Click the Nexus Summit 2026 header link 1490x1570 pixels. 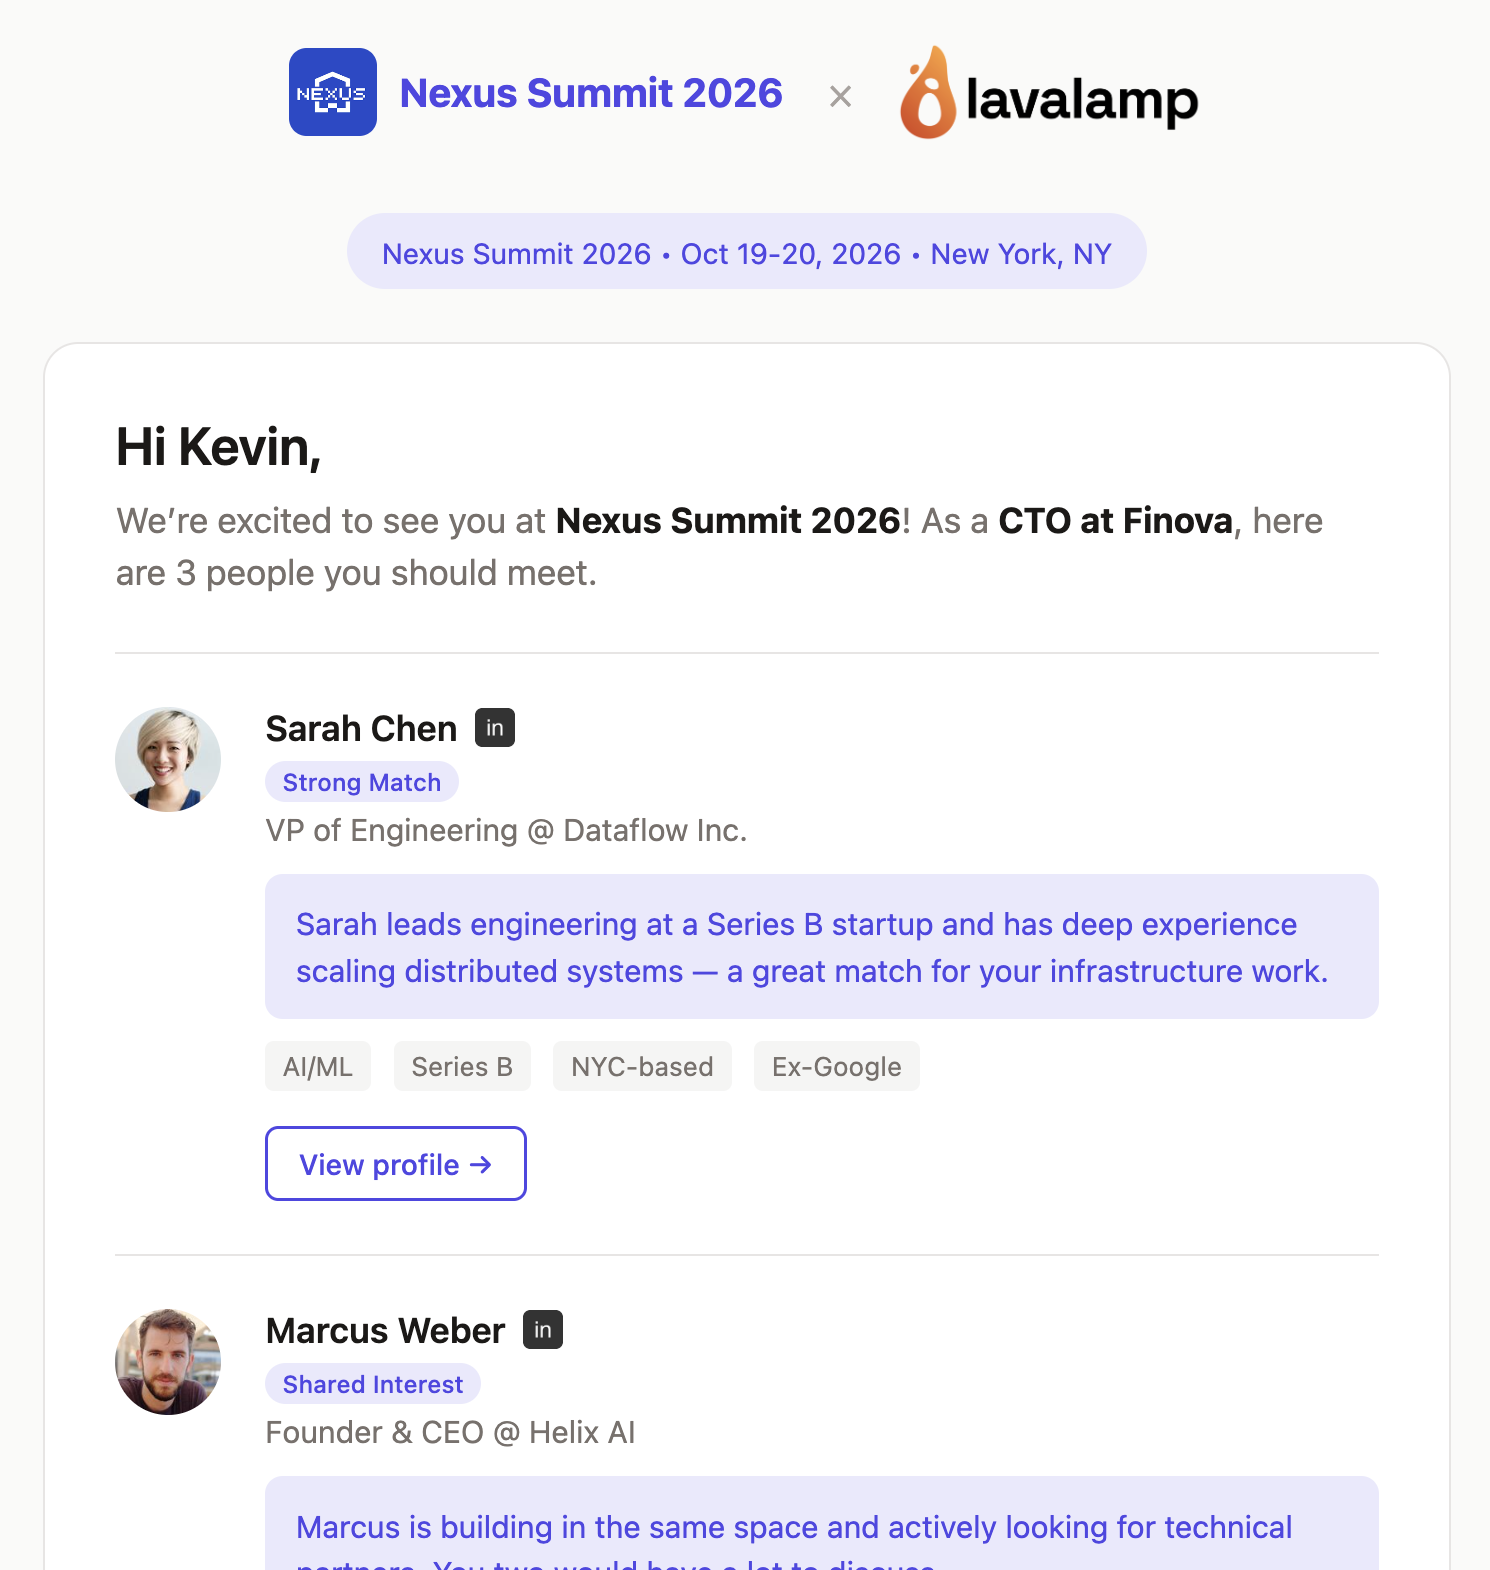pos(590,92)
